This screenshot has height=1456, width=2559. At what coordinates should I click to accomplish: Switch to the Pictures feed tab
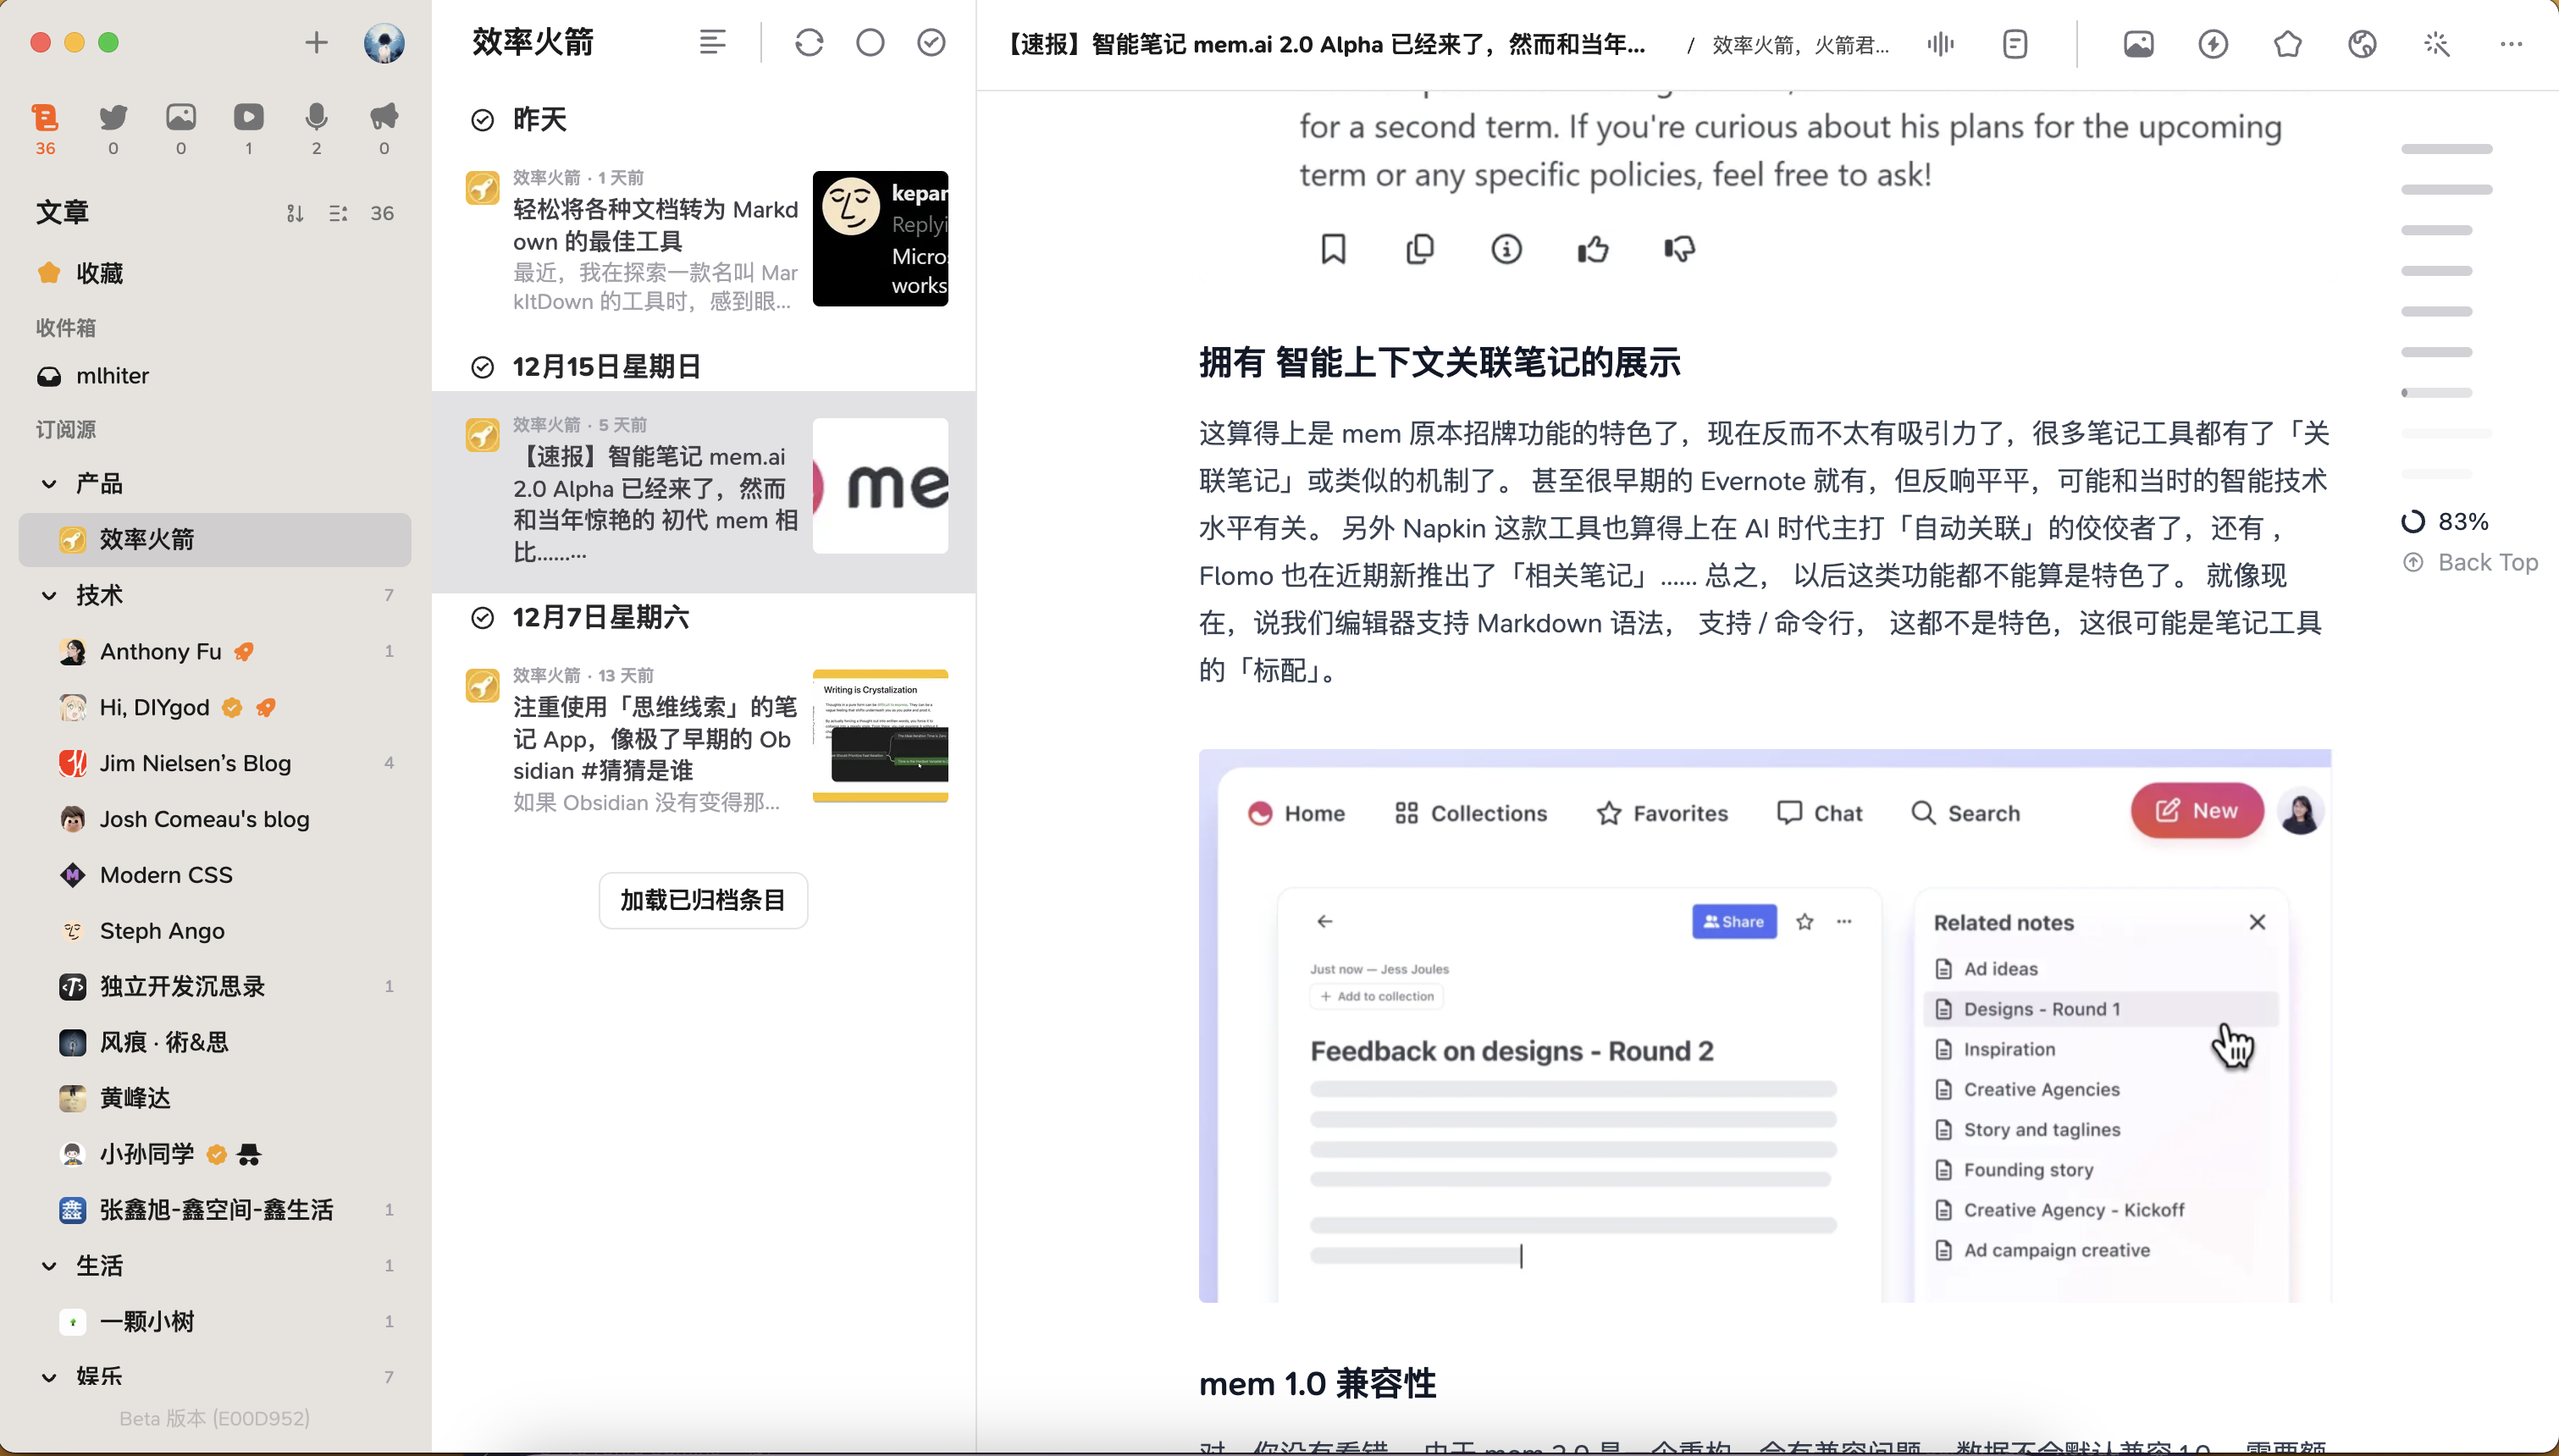[x=181, y=128]
